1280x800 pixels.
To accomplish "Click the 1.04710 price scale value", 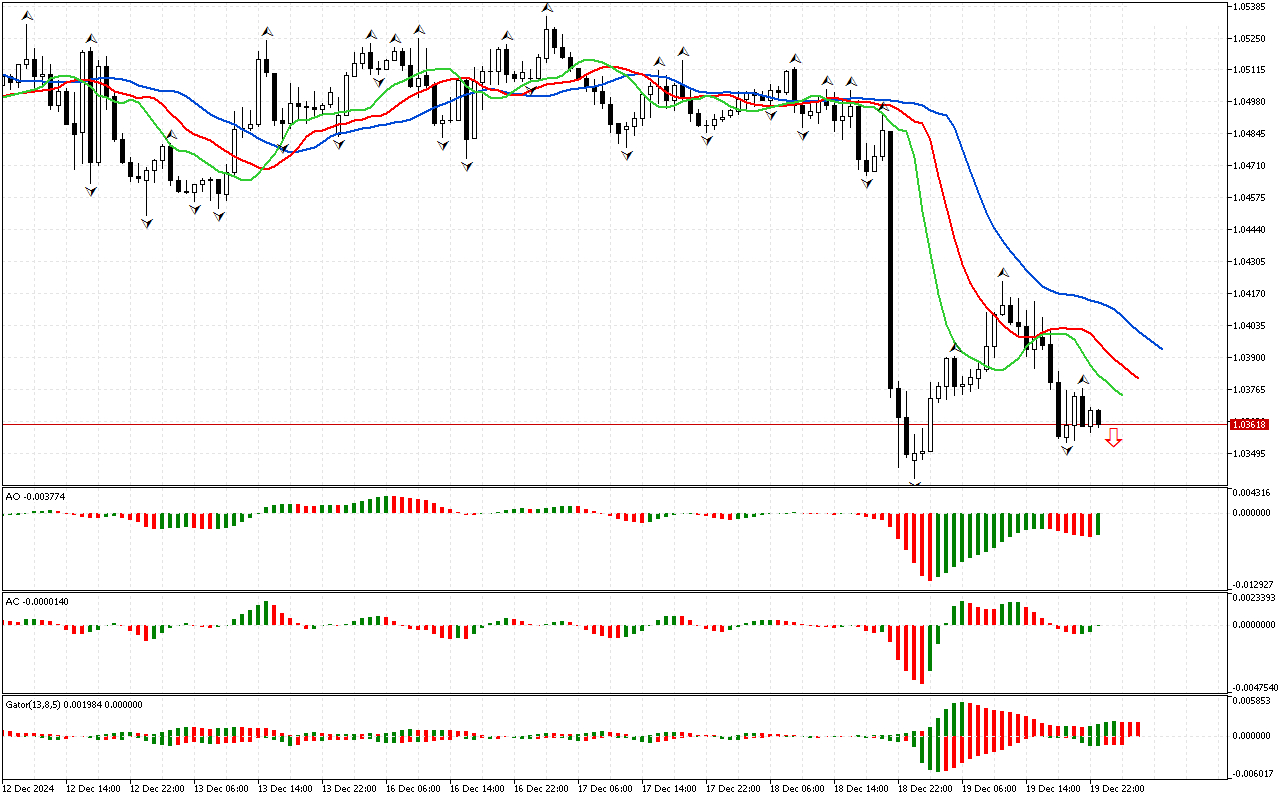I will (1249, 166).
